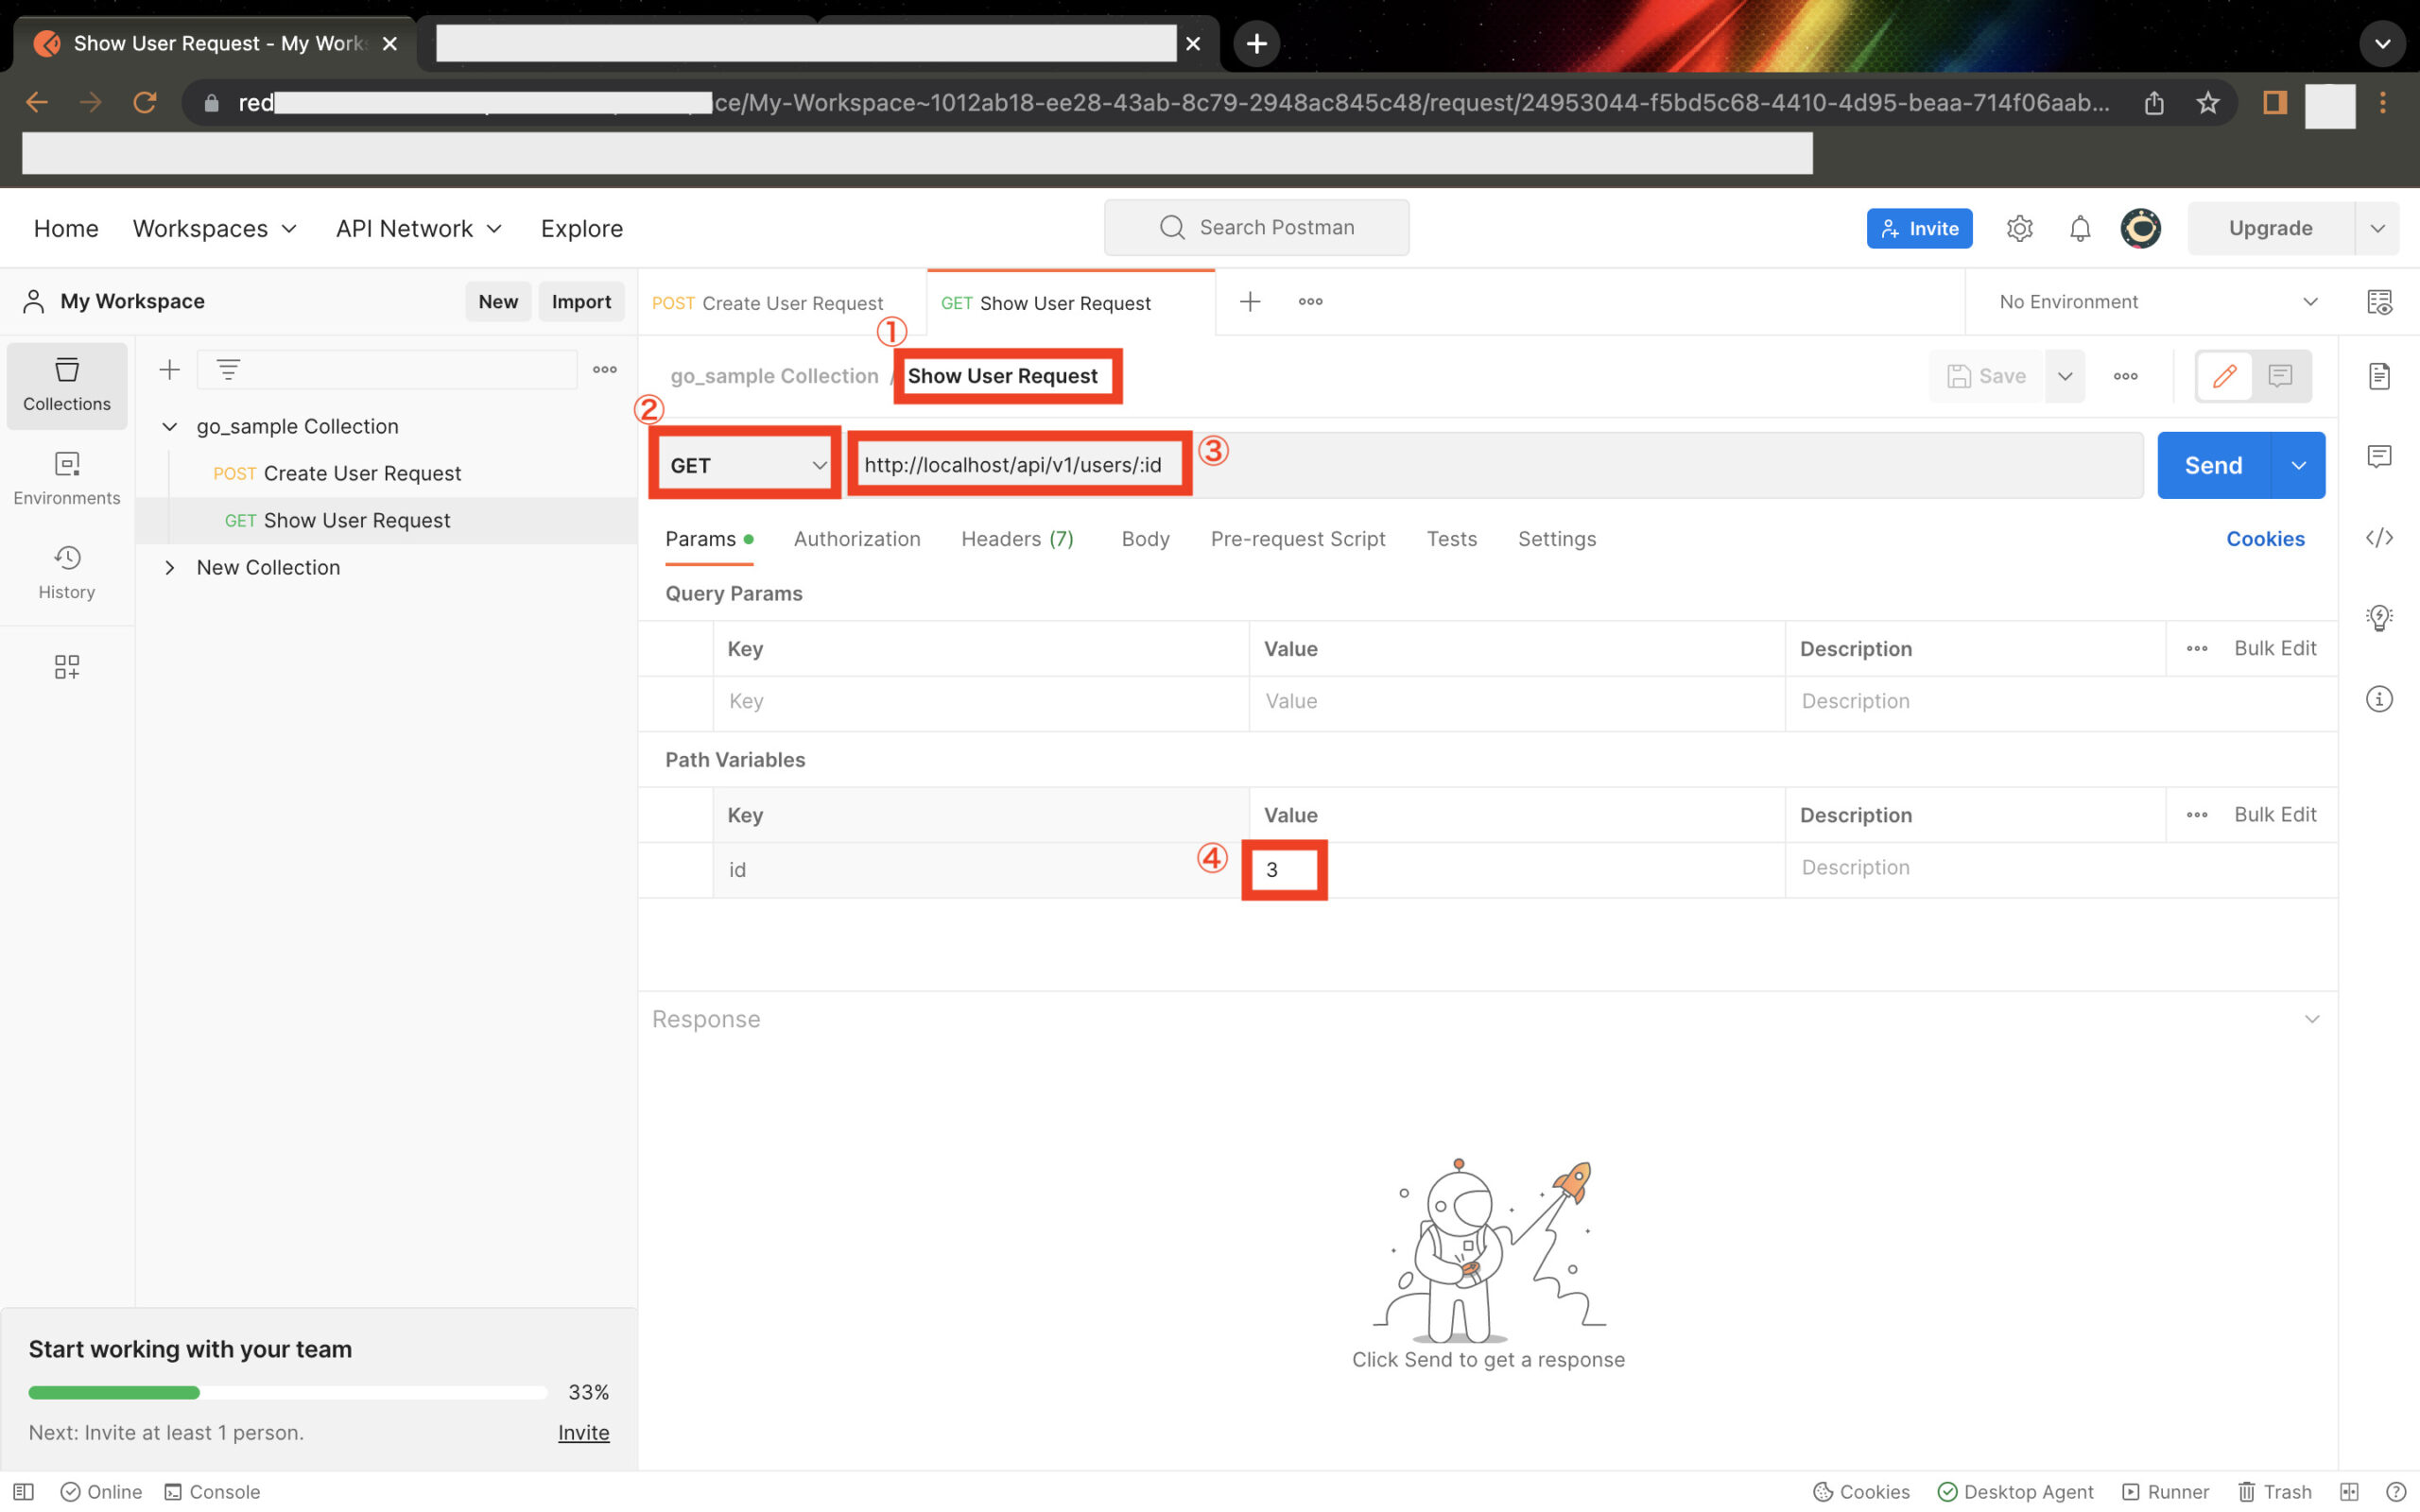Open the Postman settings gear icon
The image size is (2420, 1512).
click(x=2019, y=228)
